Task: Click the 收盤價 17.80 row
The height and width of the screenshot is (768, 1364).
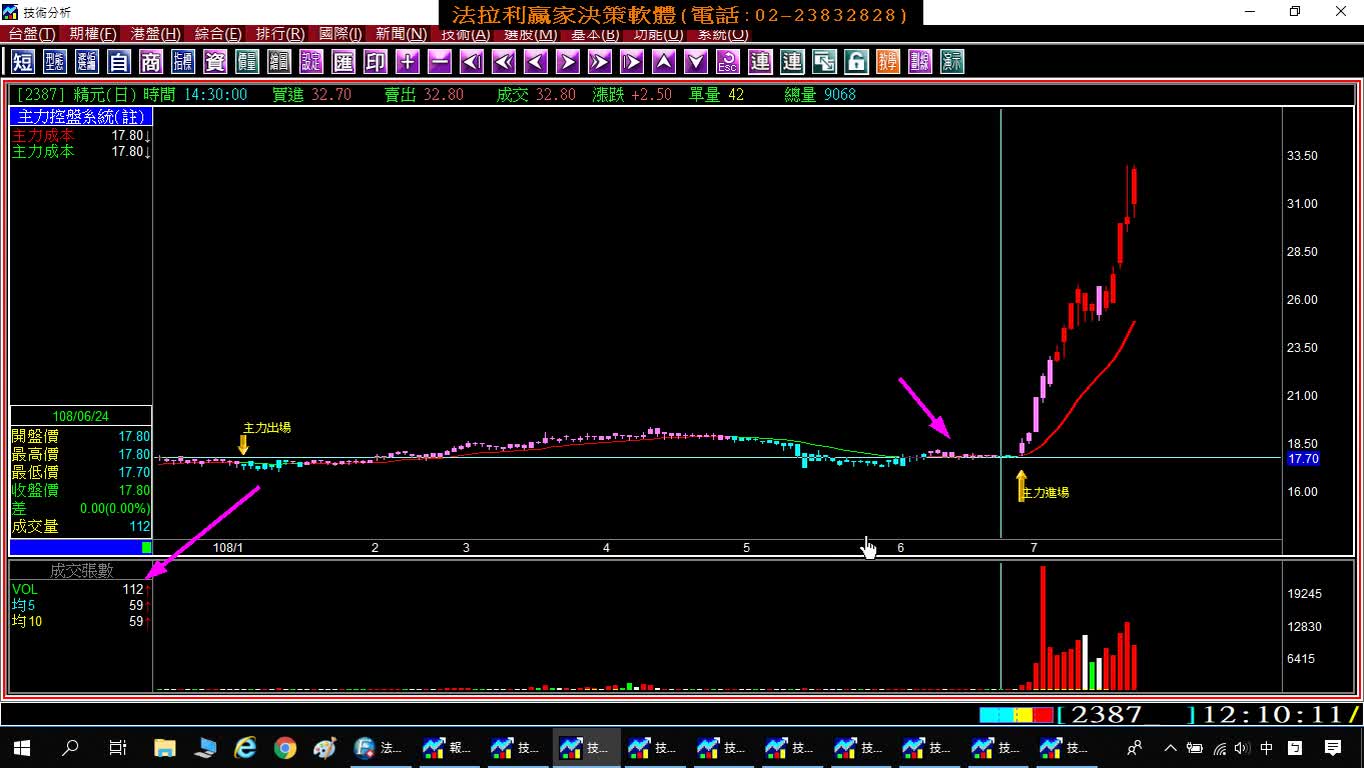Action: (81, 490)
